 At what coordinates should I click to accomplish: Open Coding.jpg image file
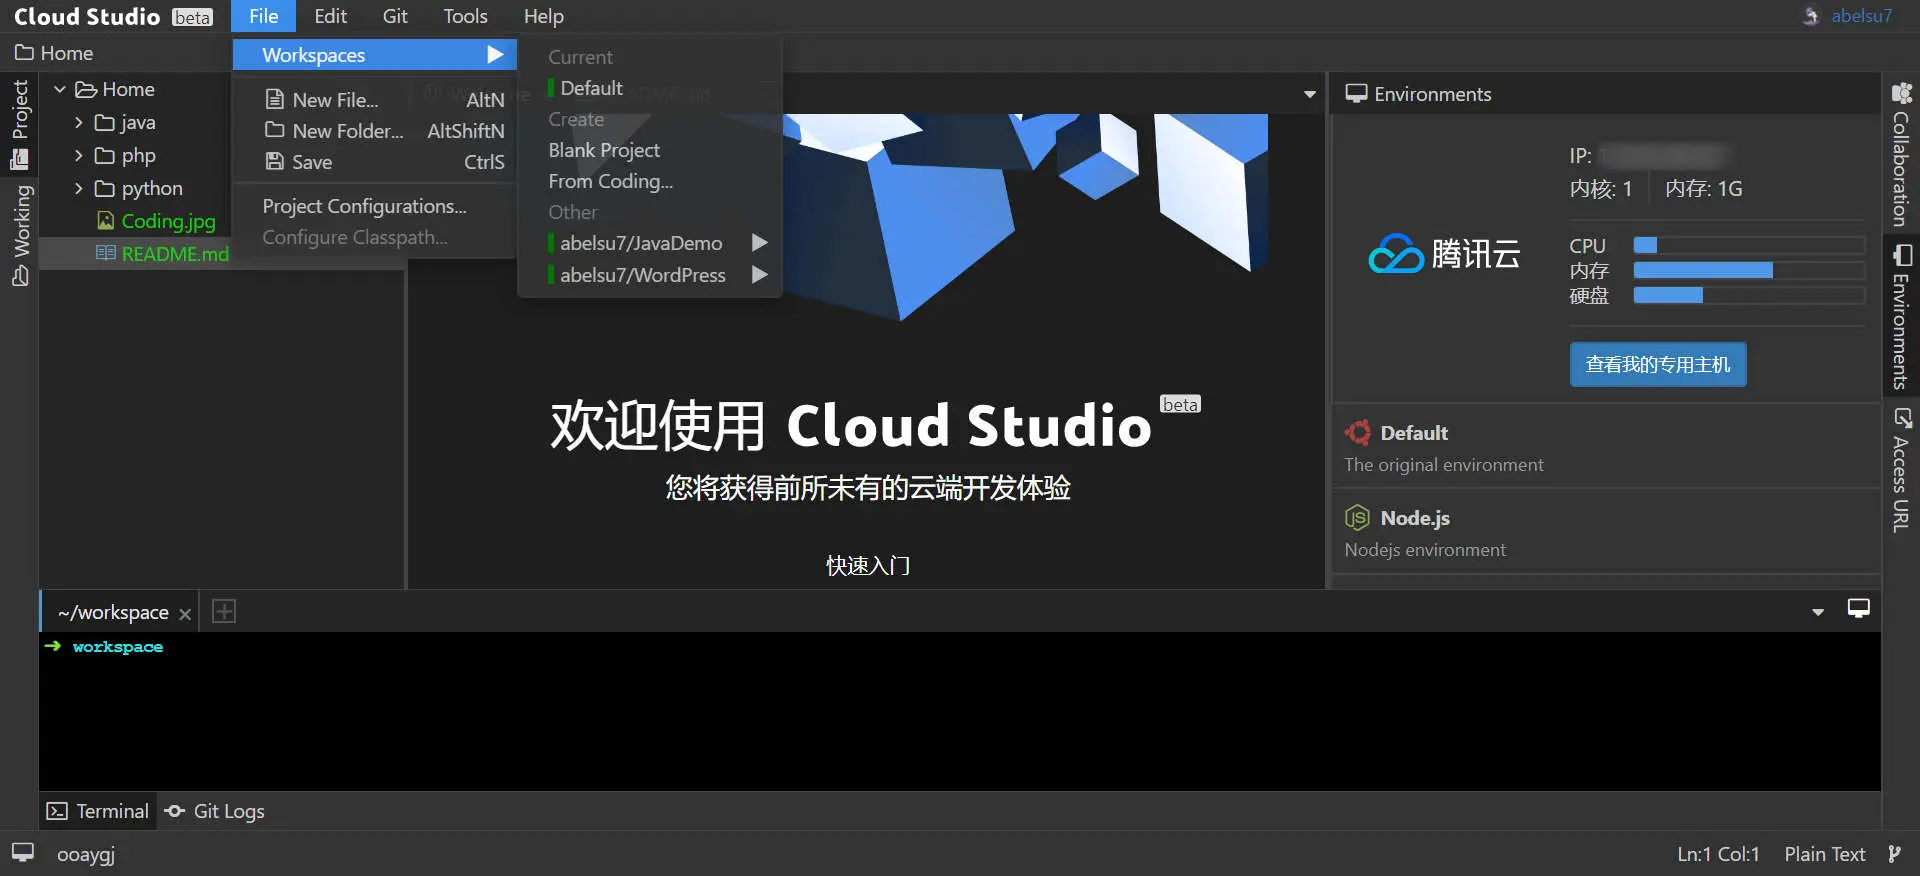pos(168,221)
